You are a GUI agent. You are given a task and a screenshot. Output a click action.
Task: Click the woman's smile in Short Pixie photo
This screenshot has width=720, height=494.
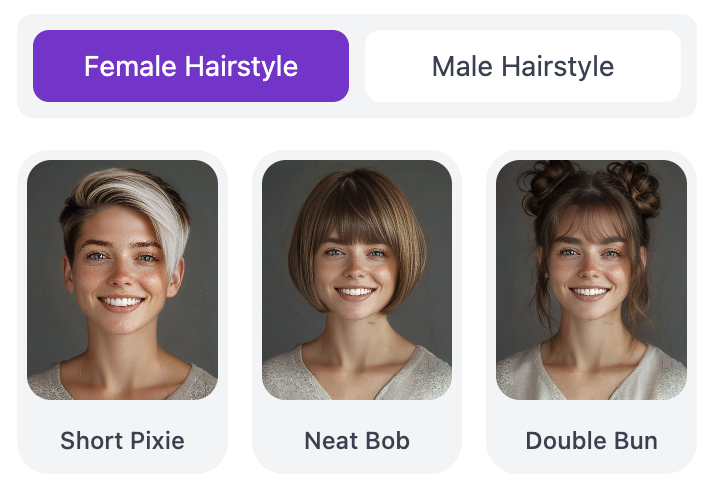coord(122,303)
